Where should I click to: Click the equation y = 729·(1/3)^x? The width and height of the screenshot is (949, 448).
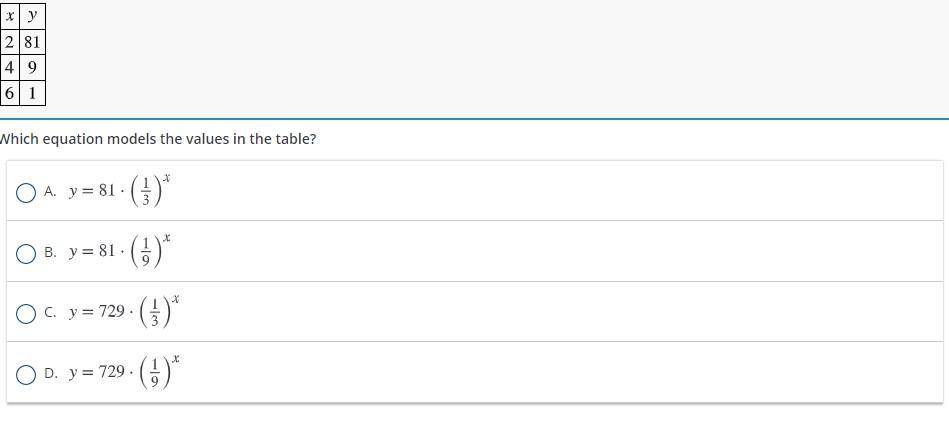click(124, 312)
